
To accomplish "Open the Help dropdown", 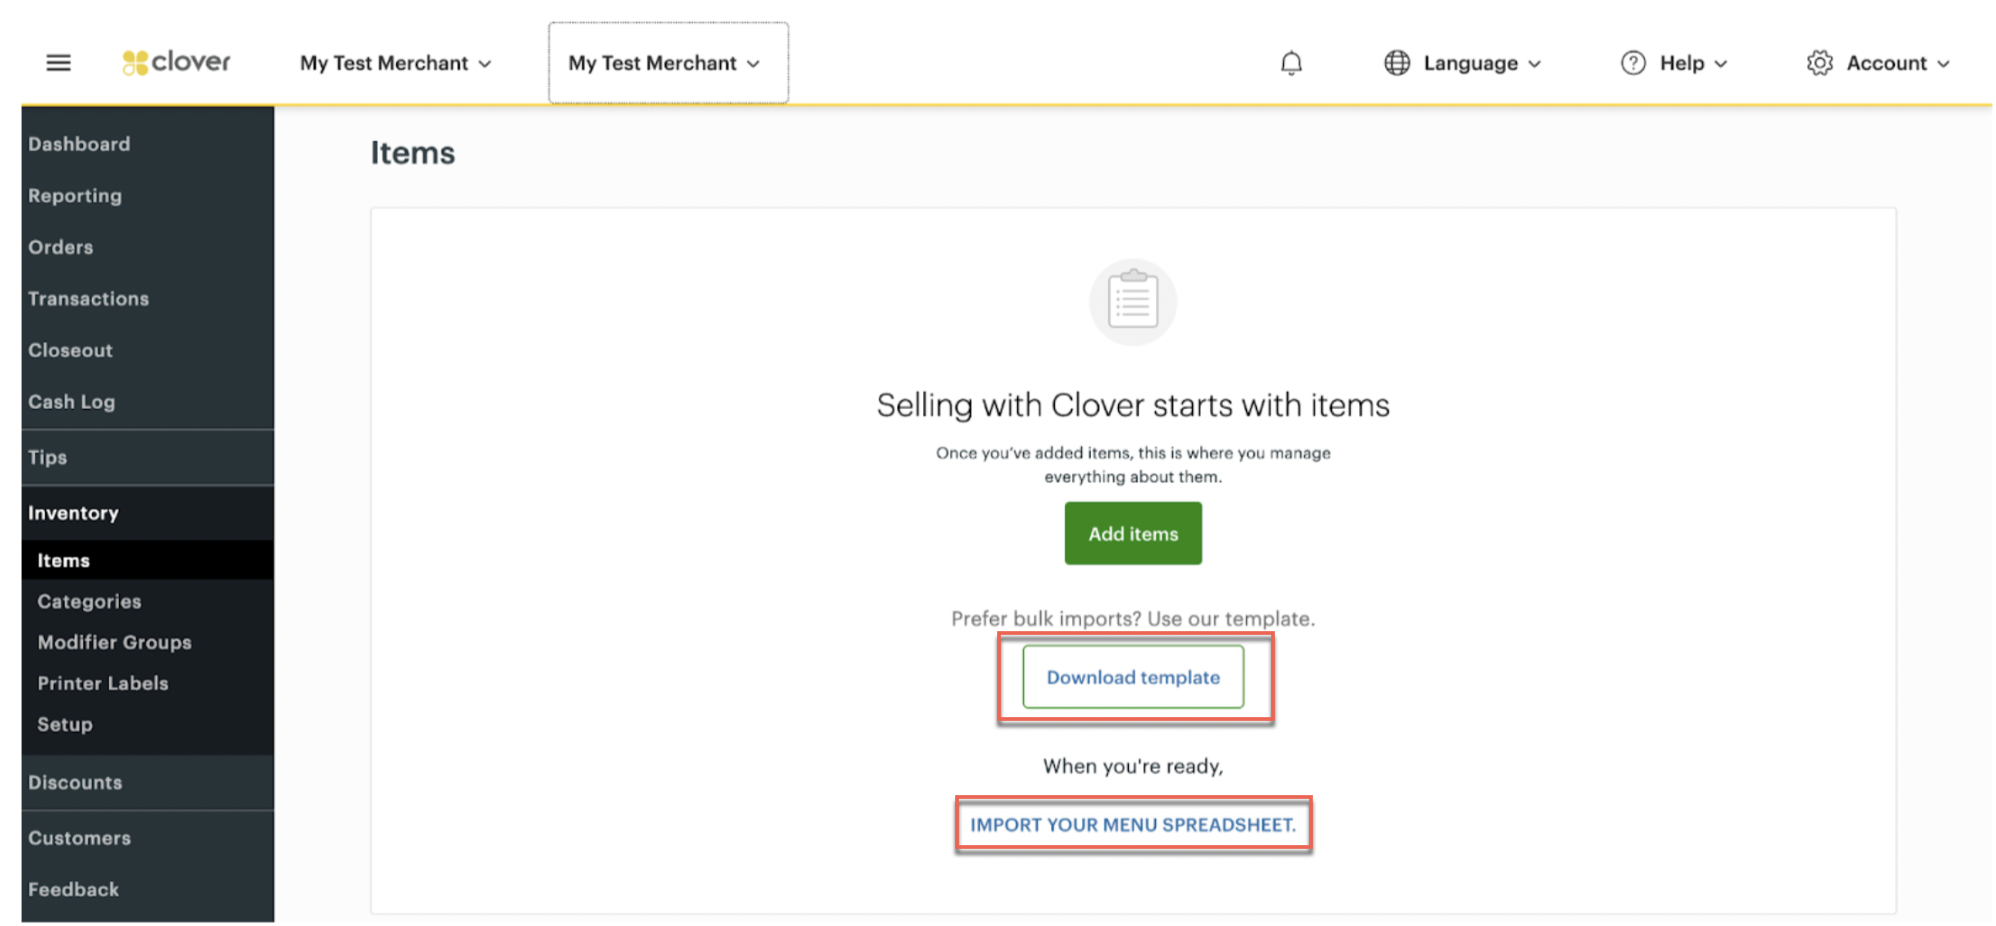I will pos(1693,63).
